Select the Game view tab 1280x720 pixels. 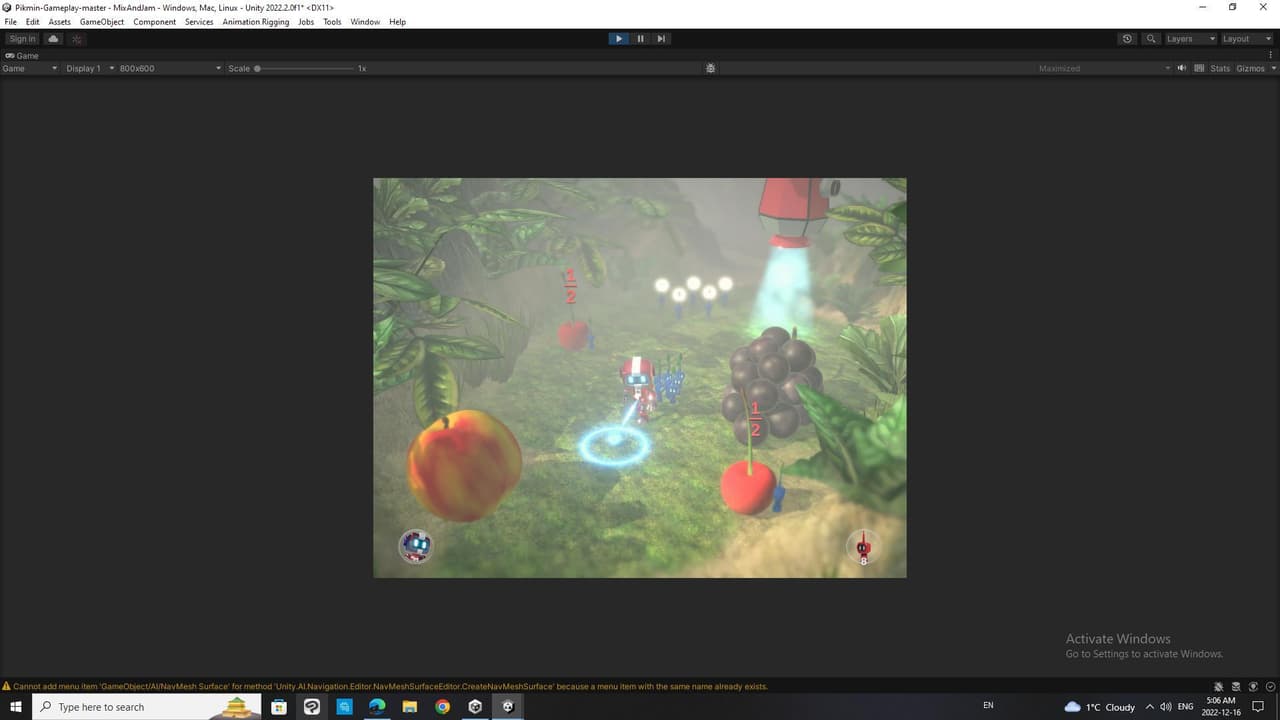(x=22, y=56)
